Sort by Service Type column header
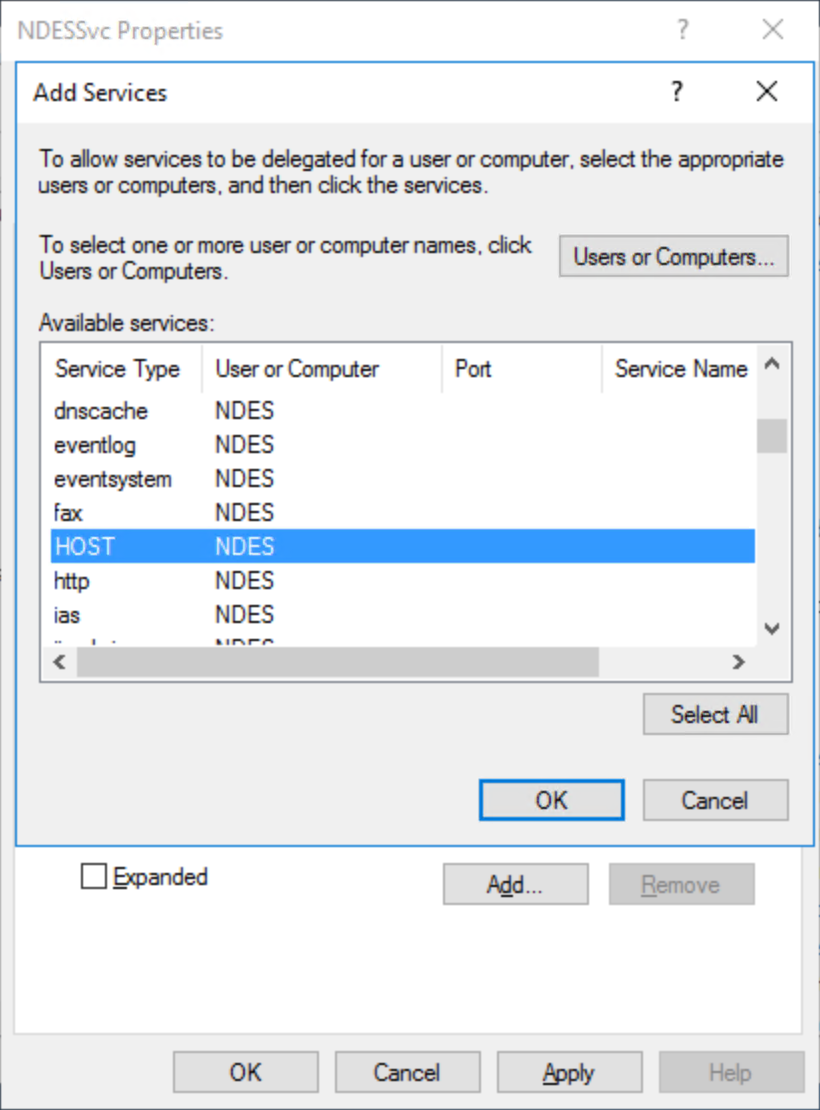 pyautogui.click(x=119, y=369)
